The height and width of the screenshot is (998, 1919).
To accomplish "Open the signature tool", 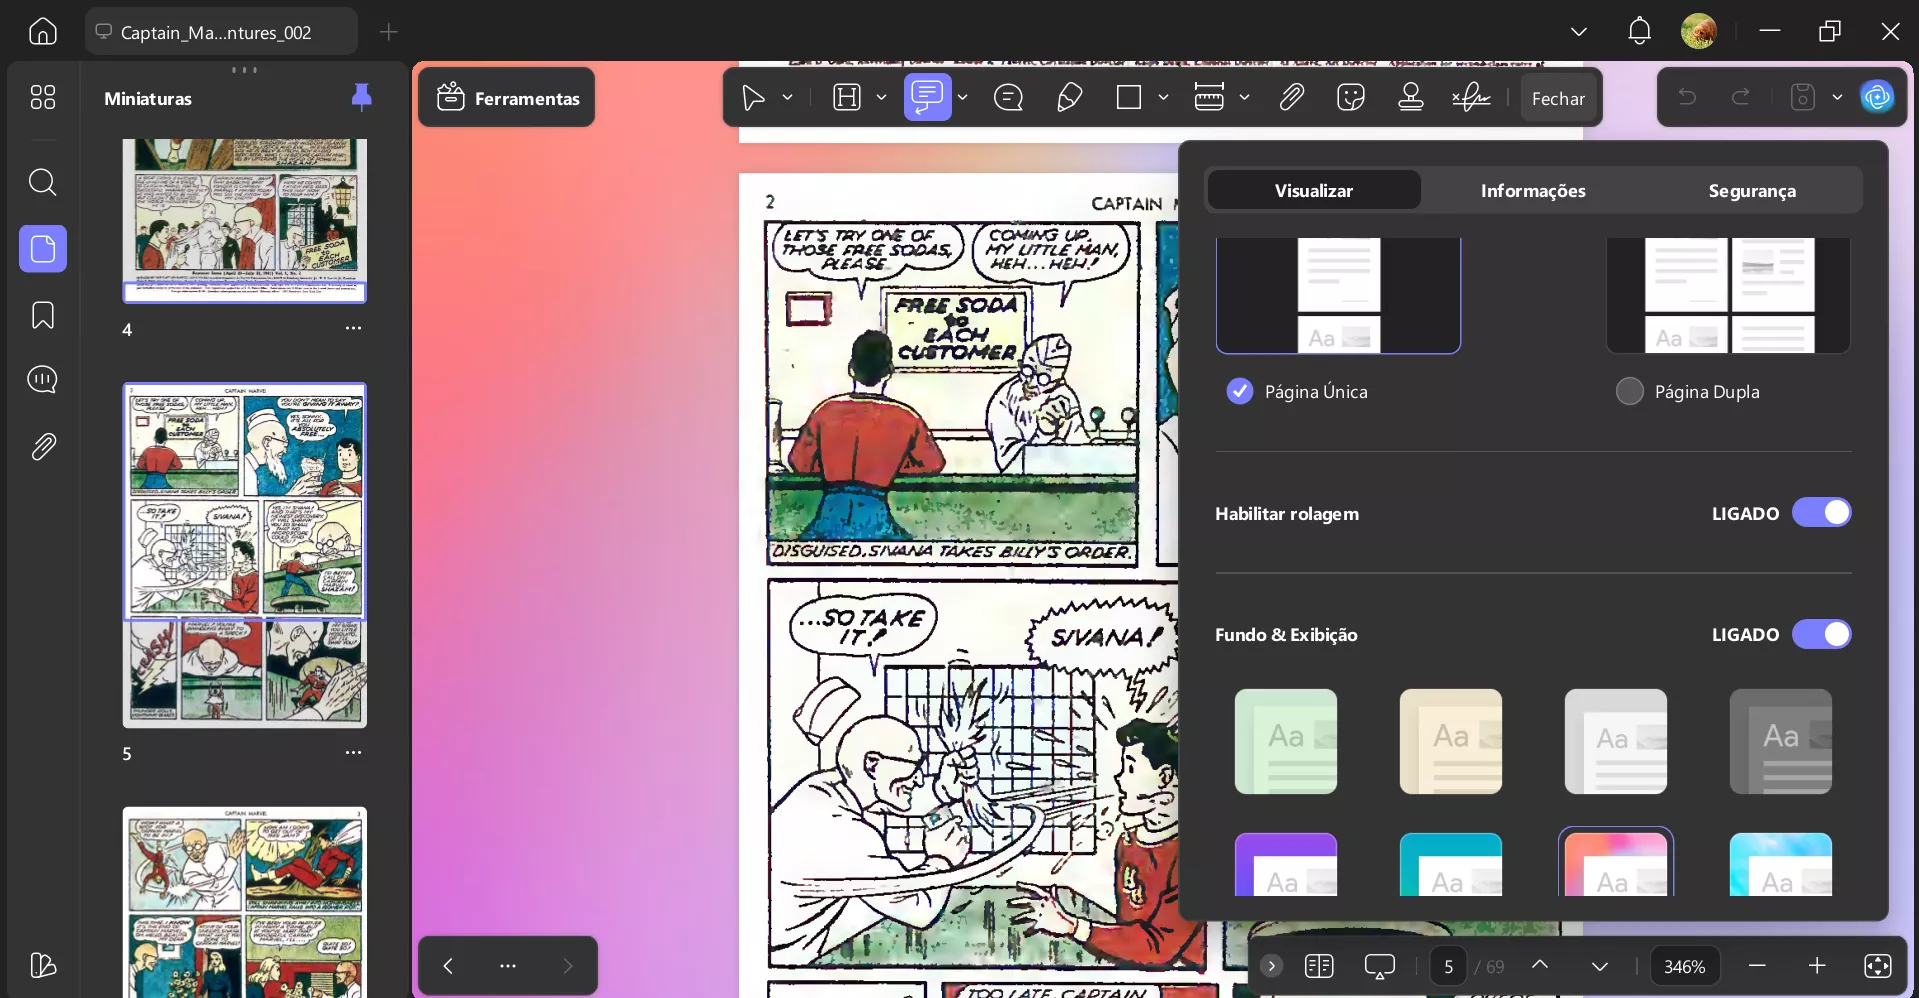I will coord(1471,97).
